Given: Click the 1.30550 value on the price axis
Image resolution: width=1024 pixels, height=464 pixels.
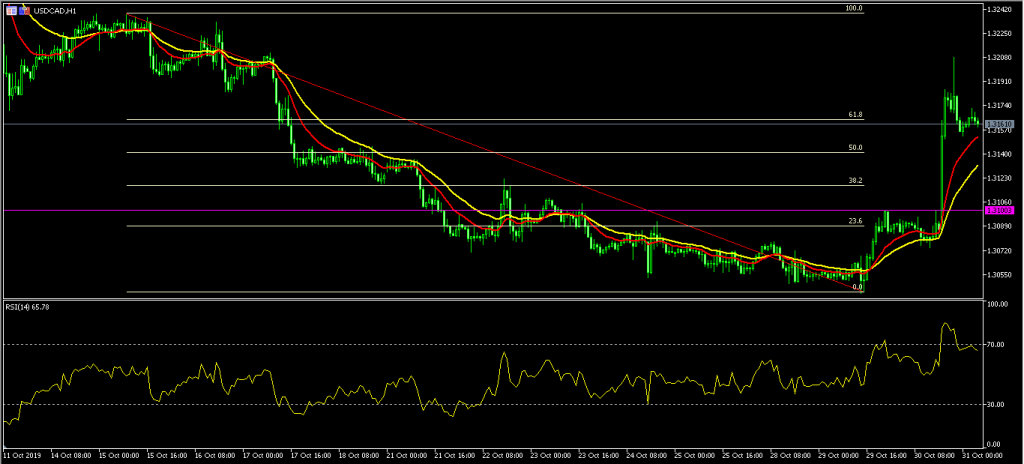Looking at the screenshot, I should pos(1001,274).
